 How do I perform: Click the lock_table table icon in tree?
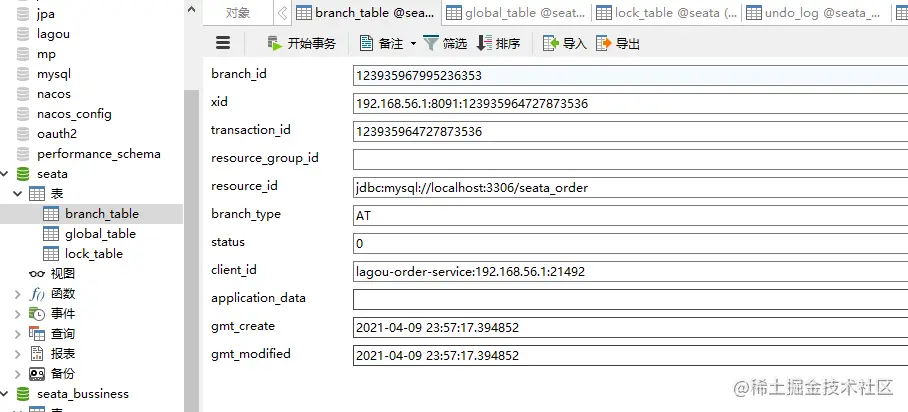[x=51, y=254]
